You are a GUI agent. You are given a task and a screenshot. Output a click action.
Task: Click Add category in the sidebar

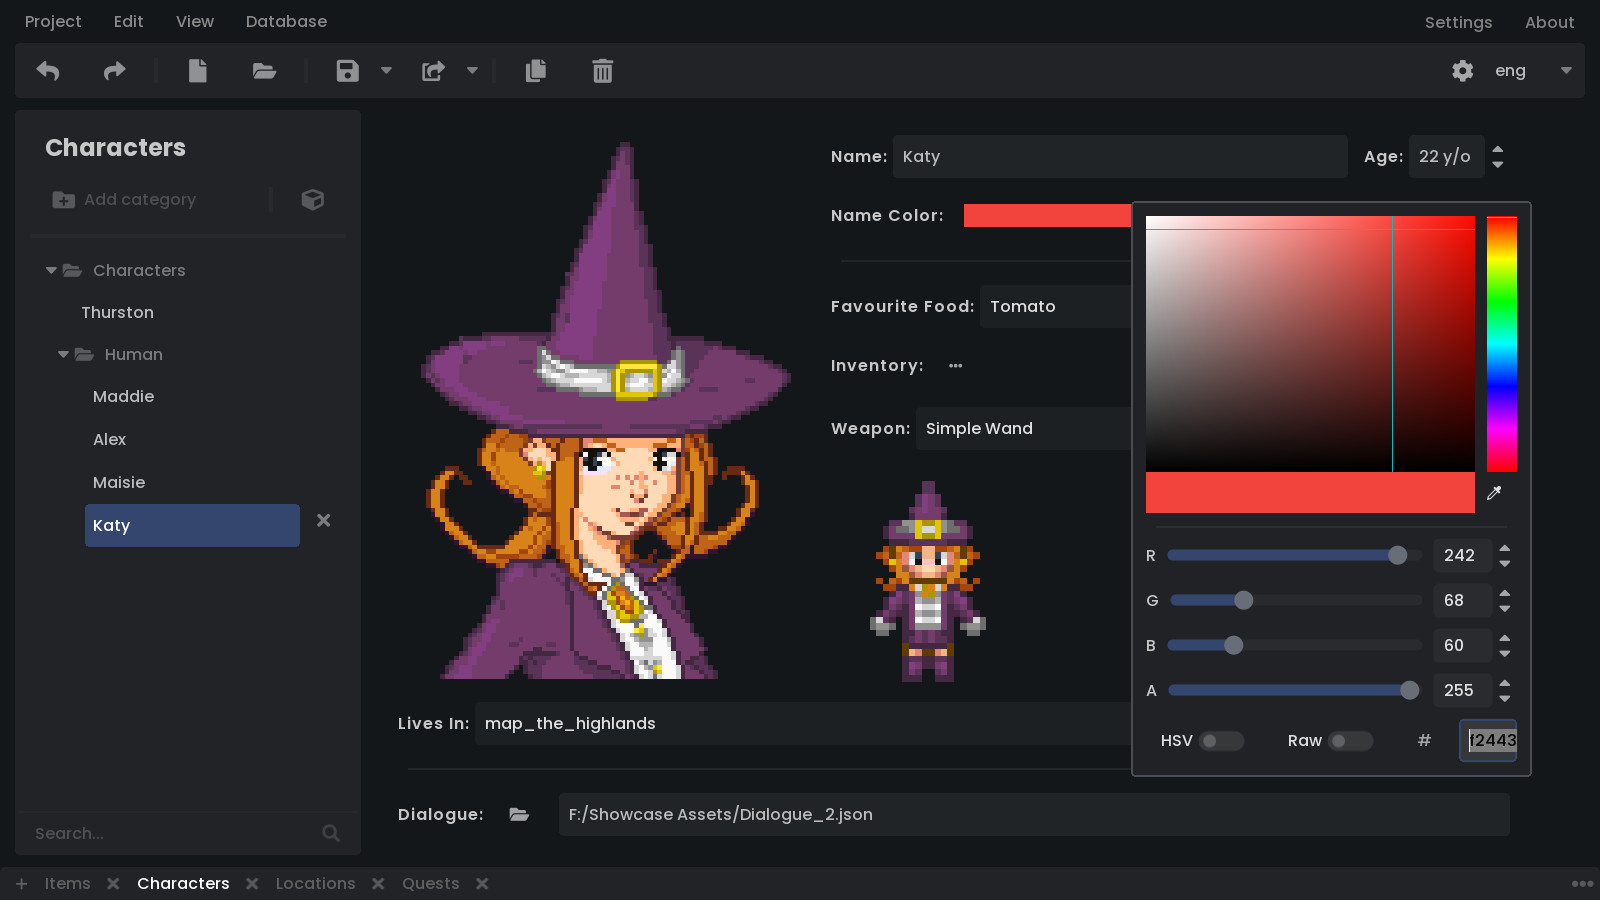click(x=140, y=199)
